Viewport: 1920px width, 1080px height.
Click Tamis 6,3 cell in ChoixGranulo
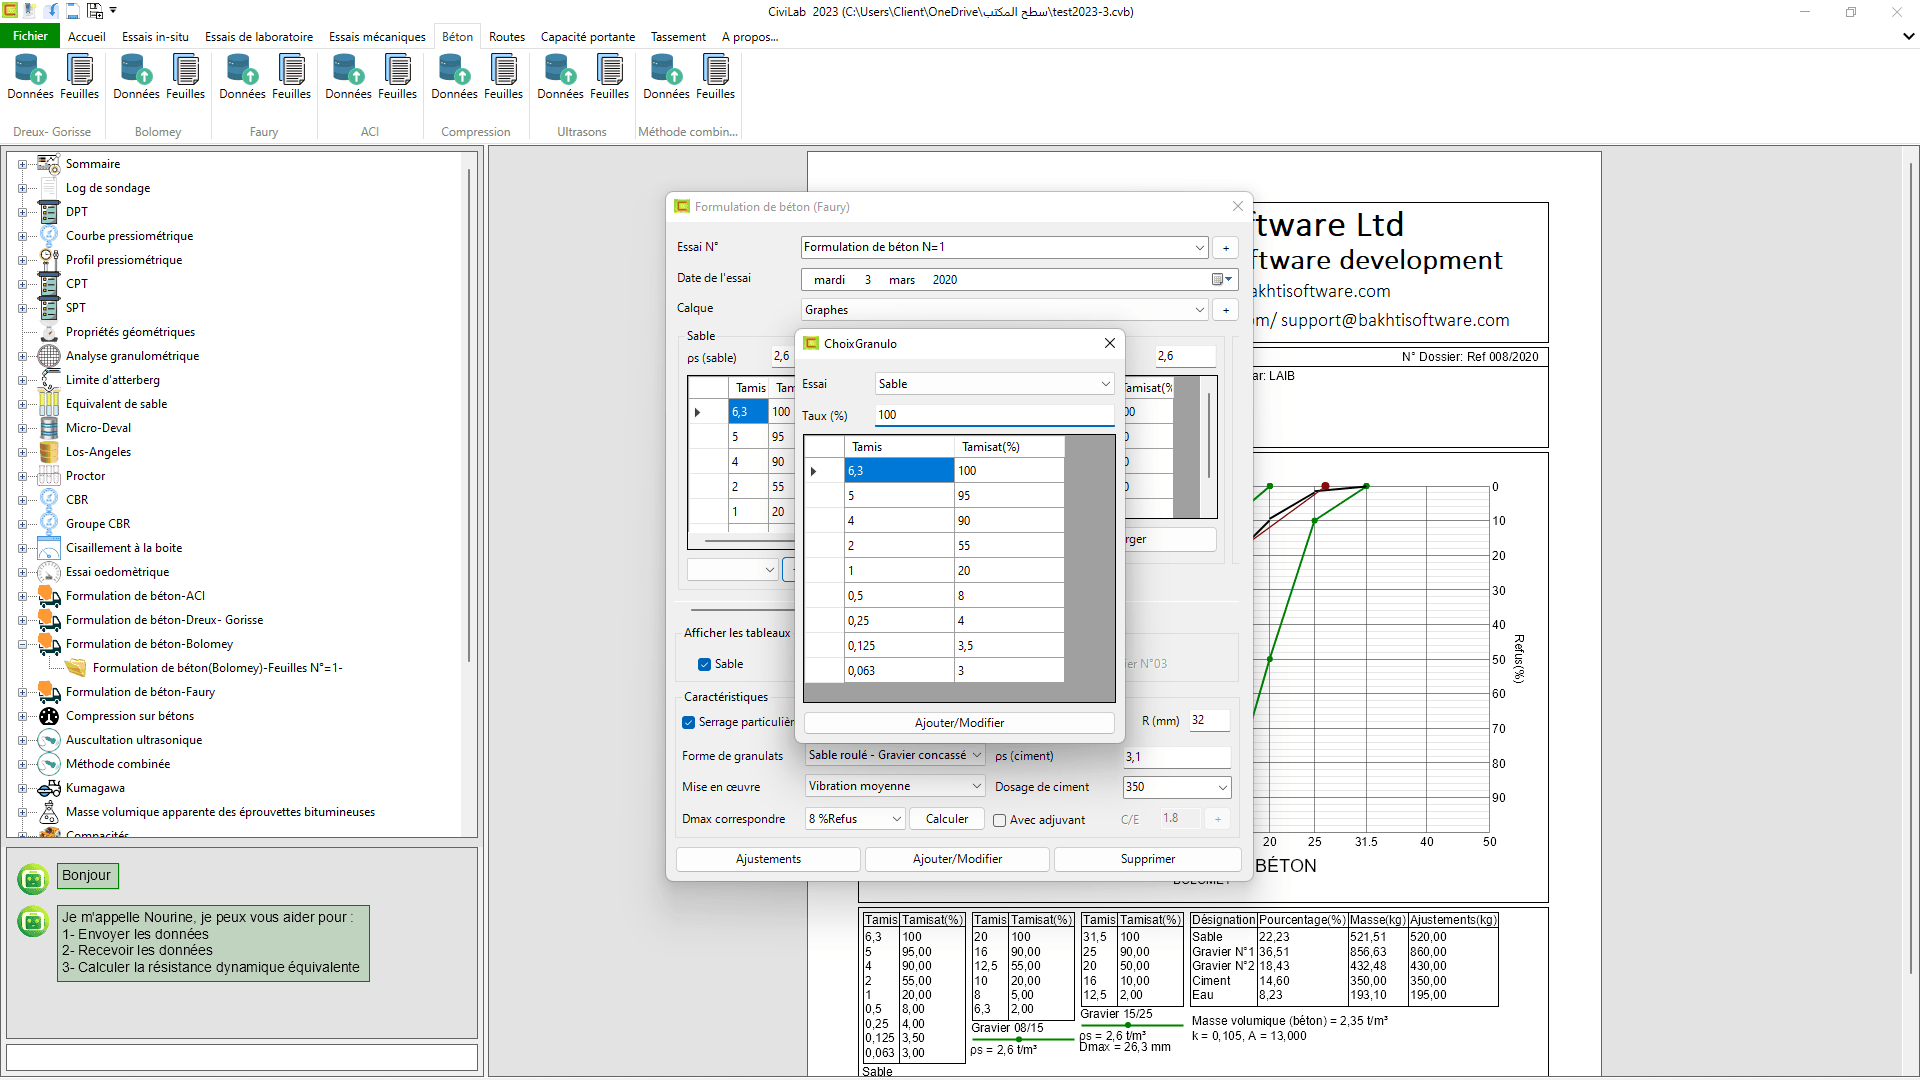point(899,471)
